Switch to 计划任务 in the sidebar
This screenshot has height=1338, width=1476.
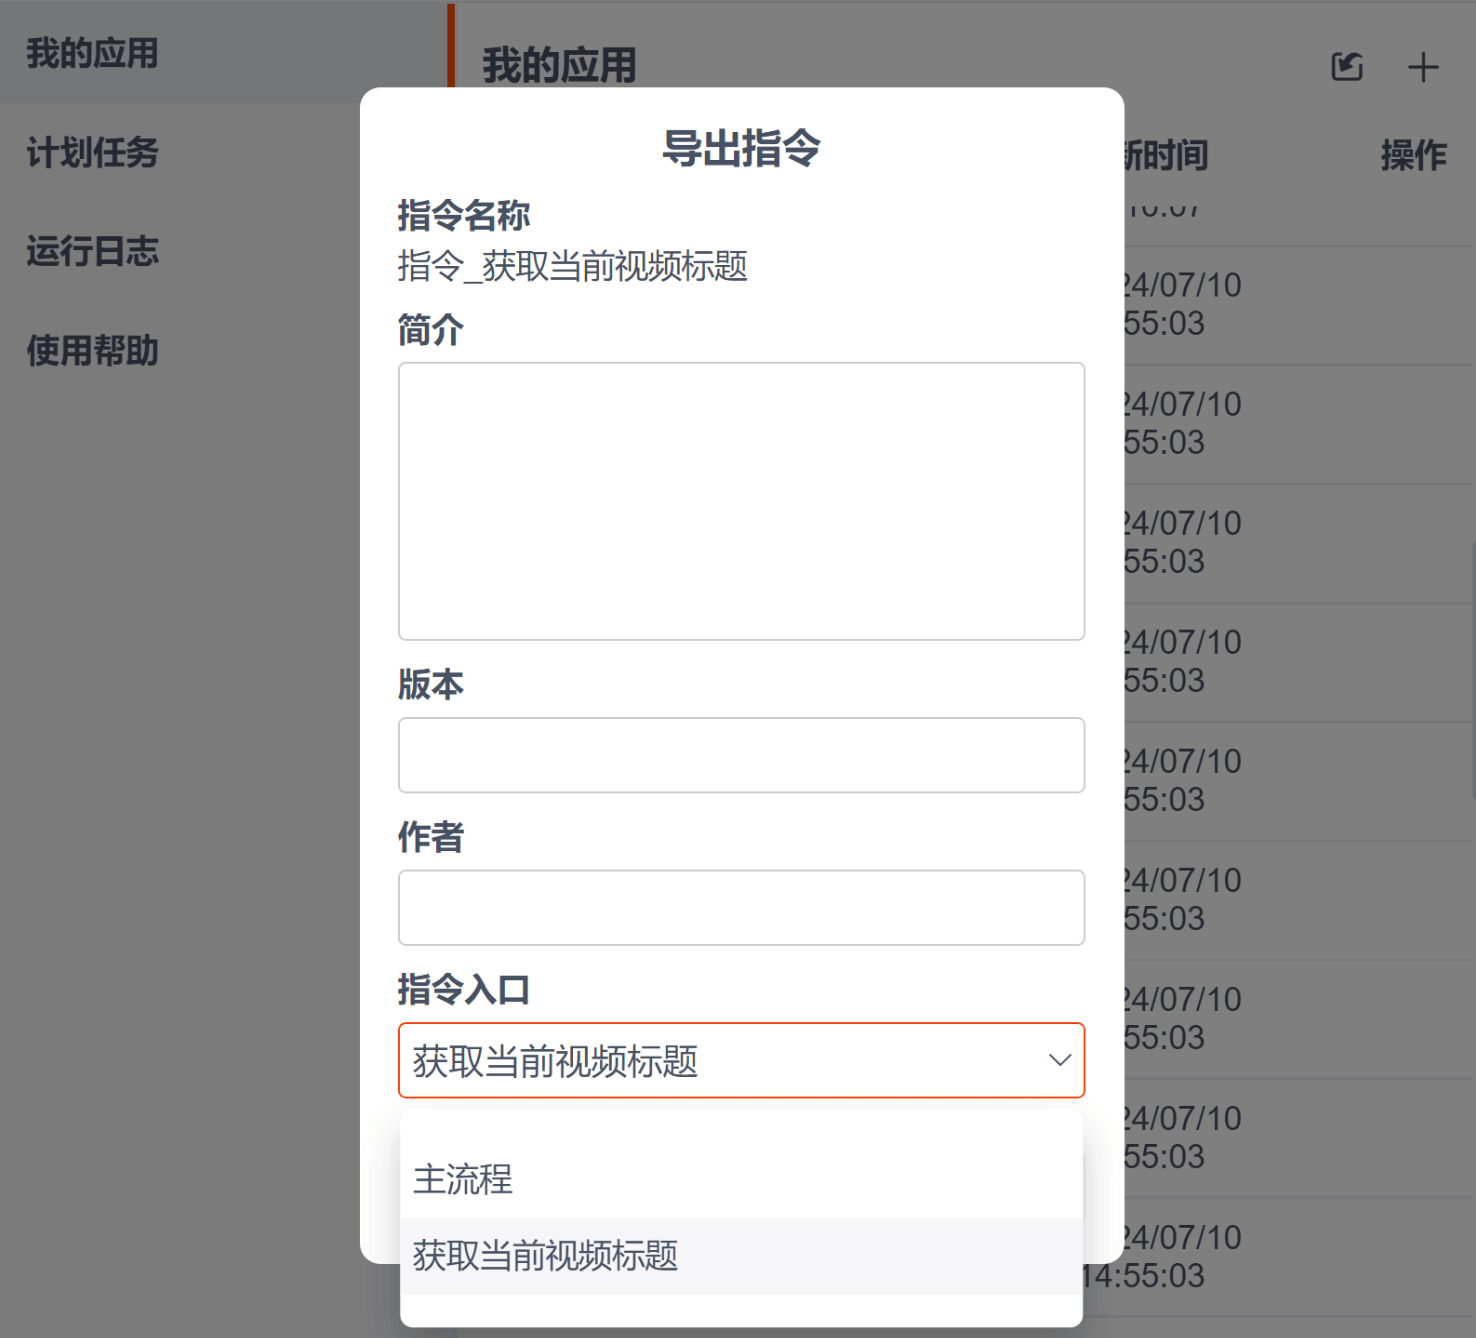pyautogui.click(x=92, y=152)
